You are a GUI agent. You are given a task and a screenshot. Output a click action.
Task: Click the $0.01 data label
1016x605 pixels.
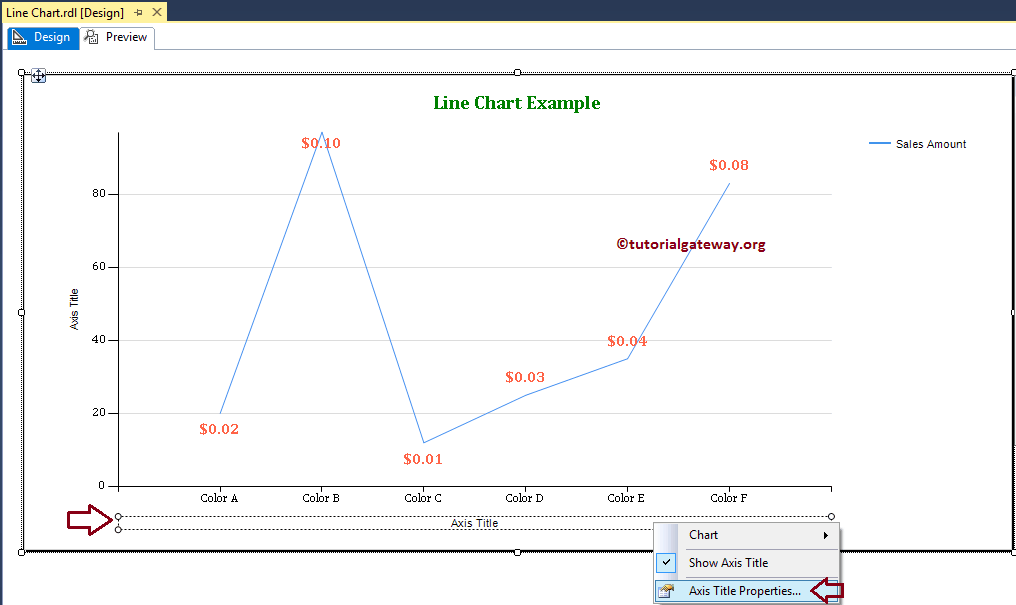[422, 459]
